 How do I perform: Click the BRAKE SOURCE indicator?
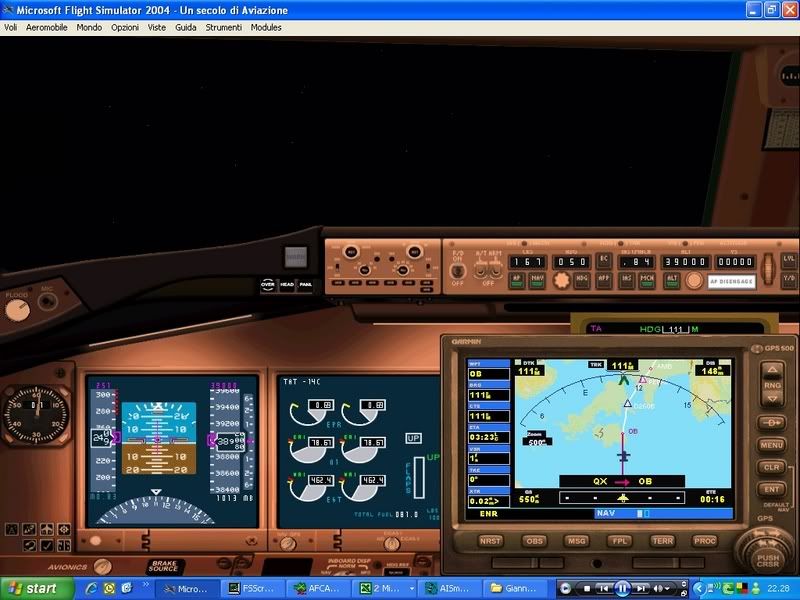point(164,566)
